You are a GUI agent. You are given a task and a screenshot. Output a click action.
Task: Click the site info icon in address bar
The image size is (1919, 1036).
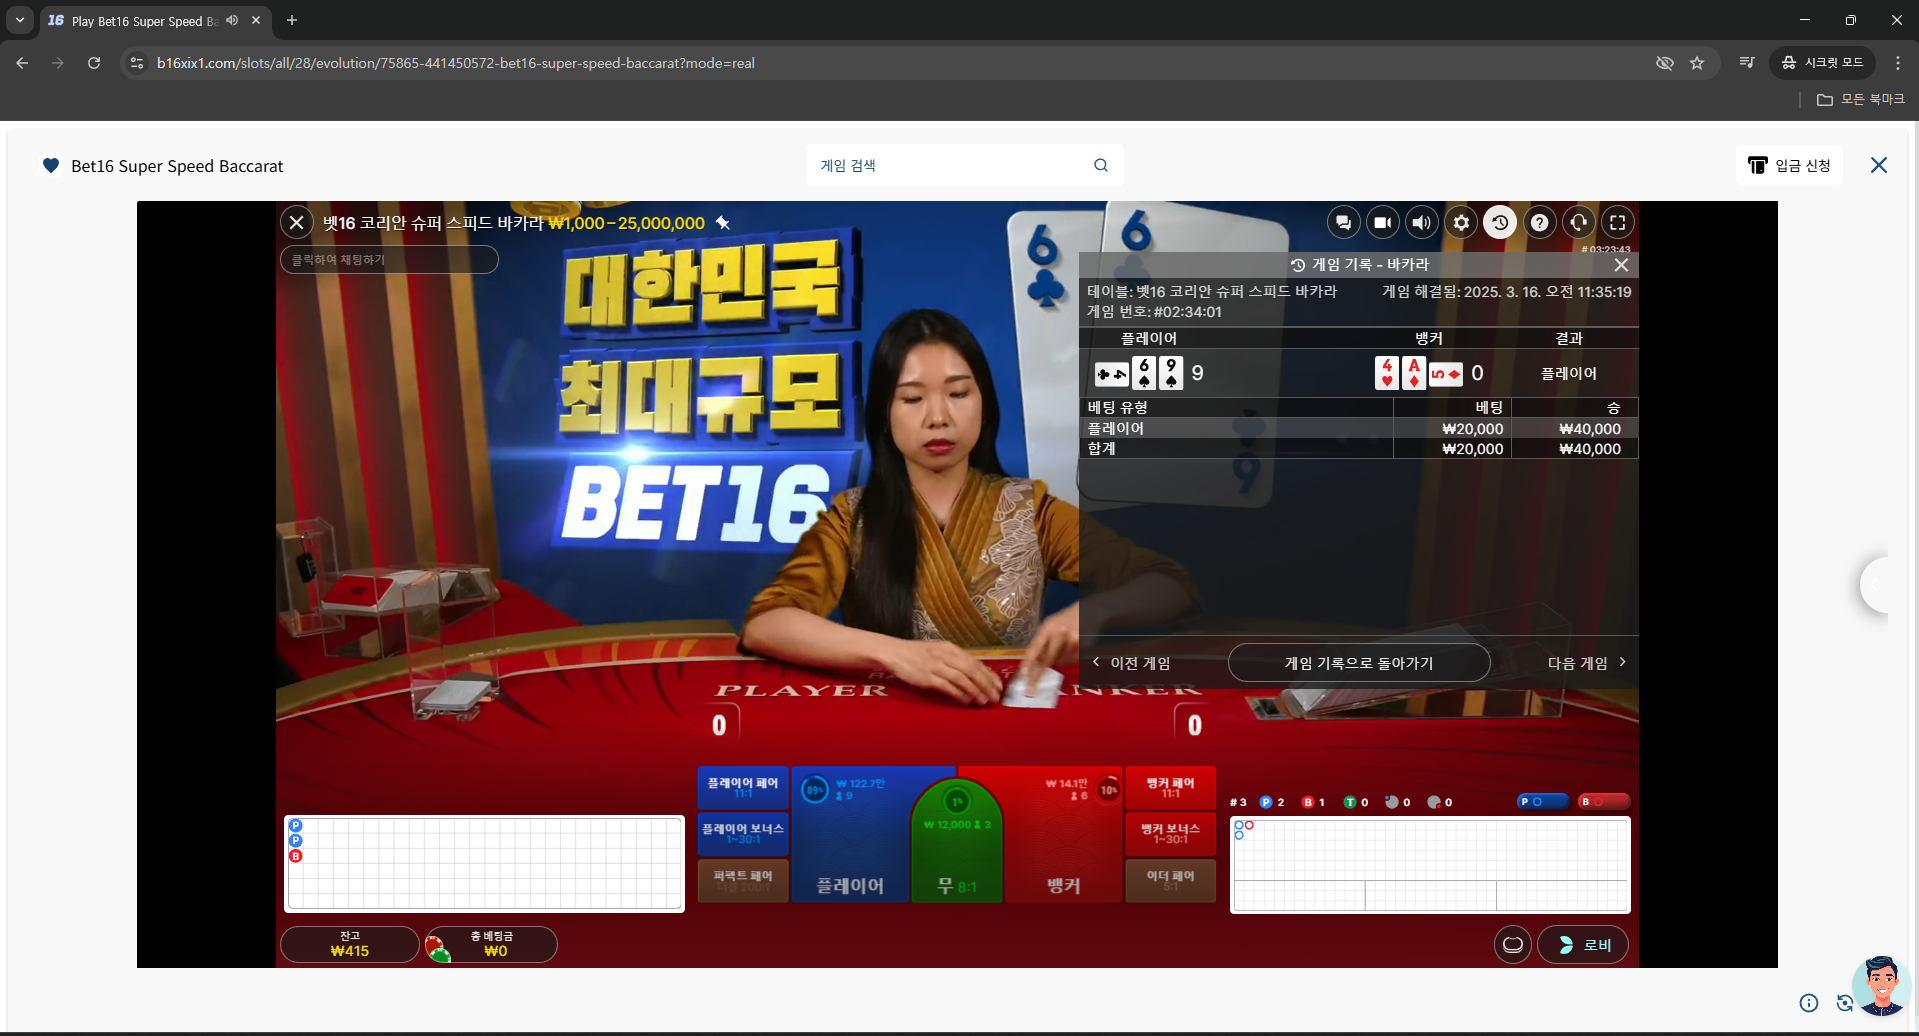138,63
